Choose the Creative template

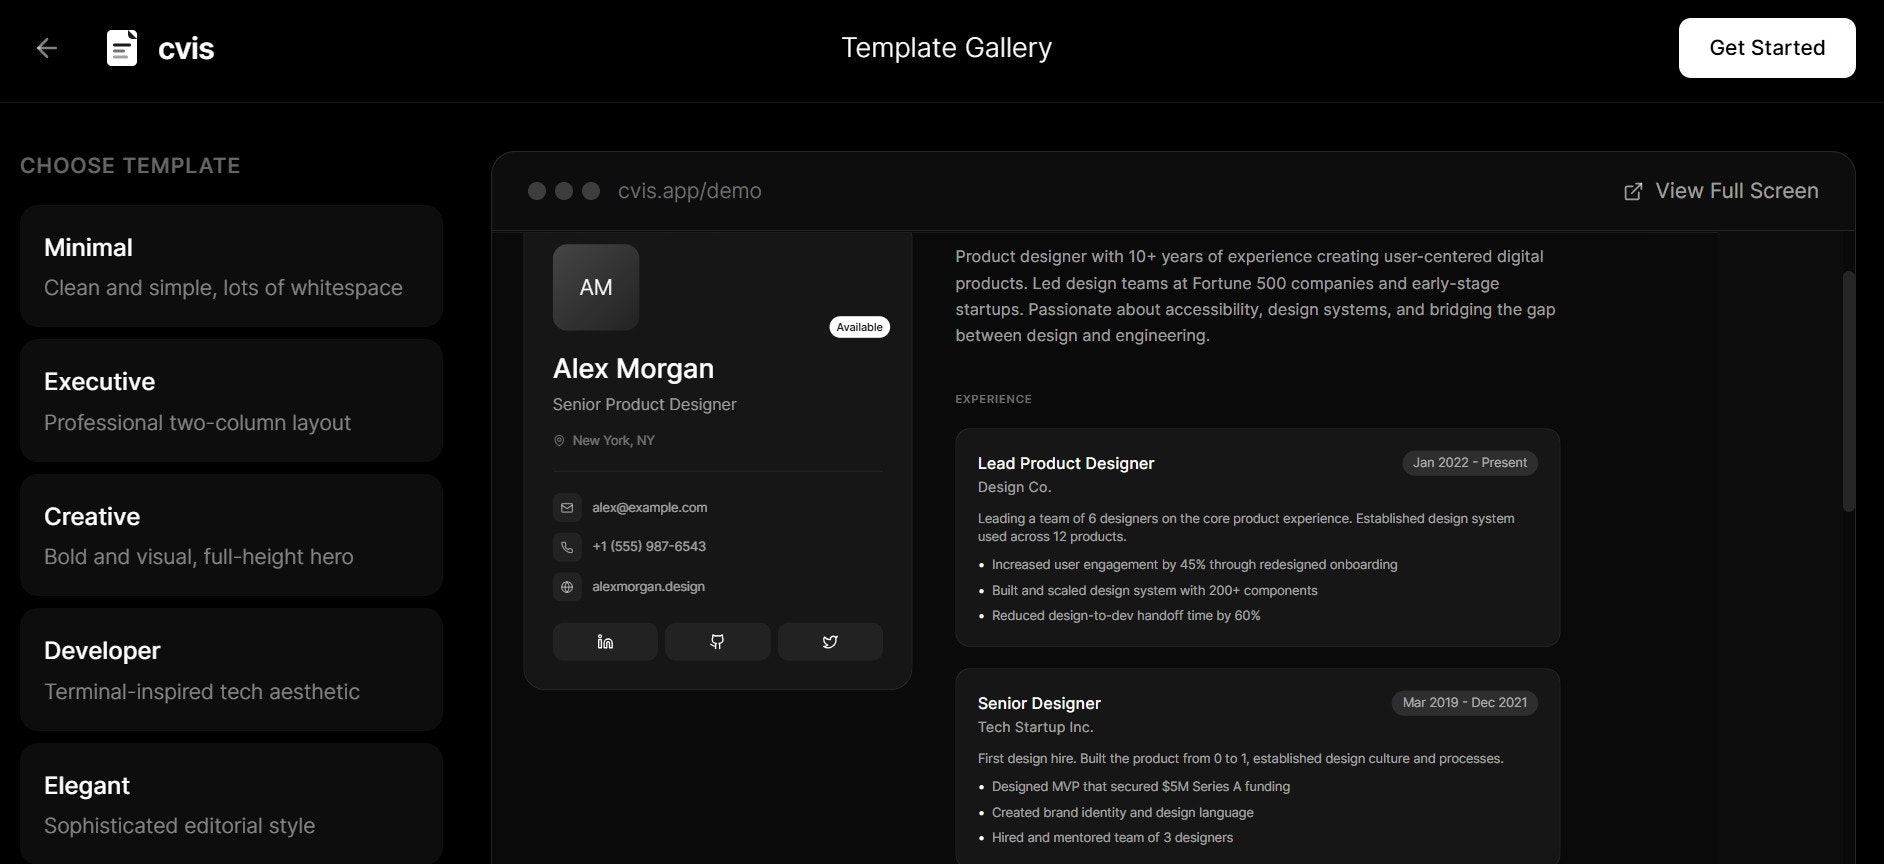(231, 535)
